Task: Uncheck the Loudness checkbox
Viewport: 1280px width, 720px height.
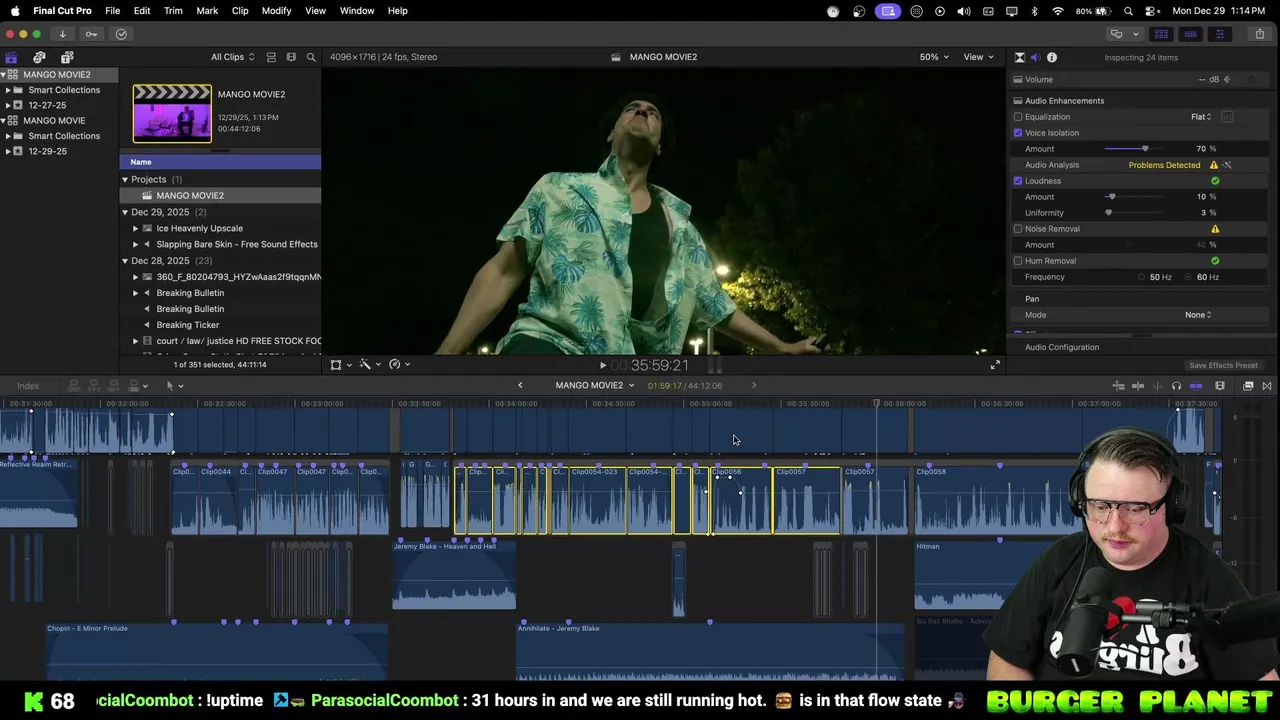Action: click(1018, 181)
